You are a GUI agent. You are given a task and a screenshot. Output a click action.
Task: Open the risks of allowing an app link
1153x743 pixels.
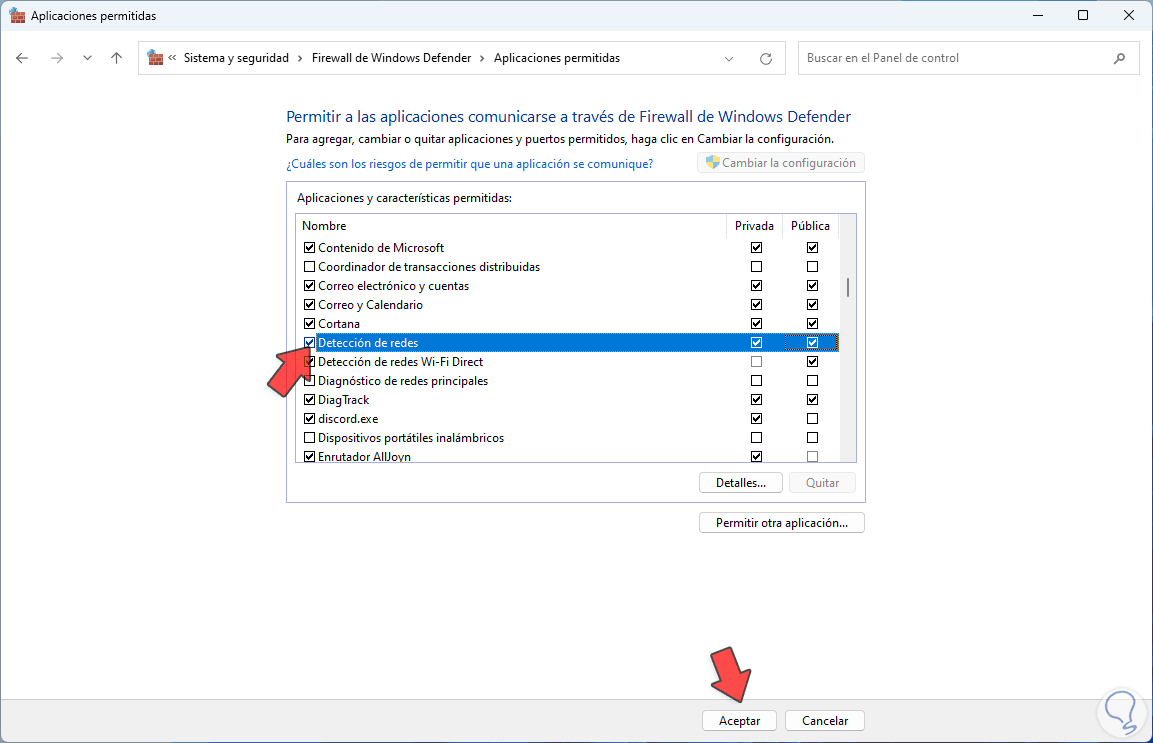point(469,164)
